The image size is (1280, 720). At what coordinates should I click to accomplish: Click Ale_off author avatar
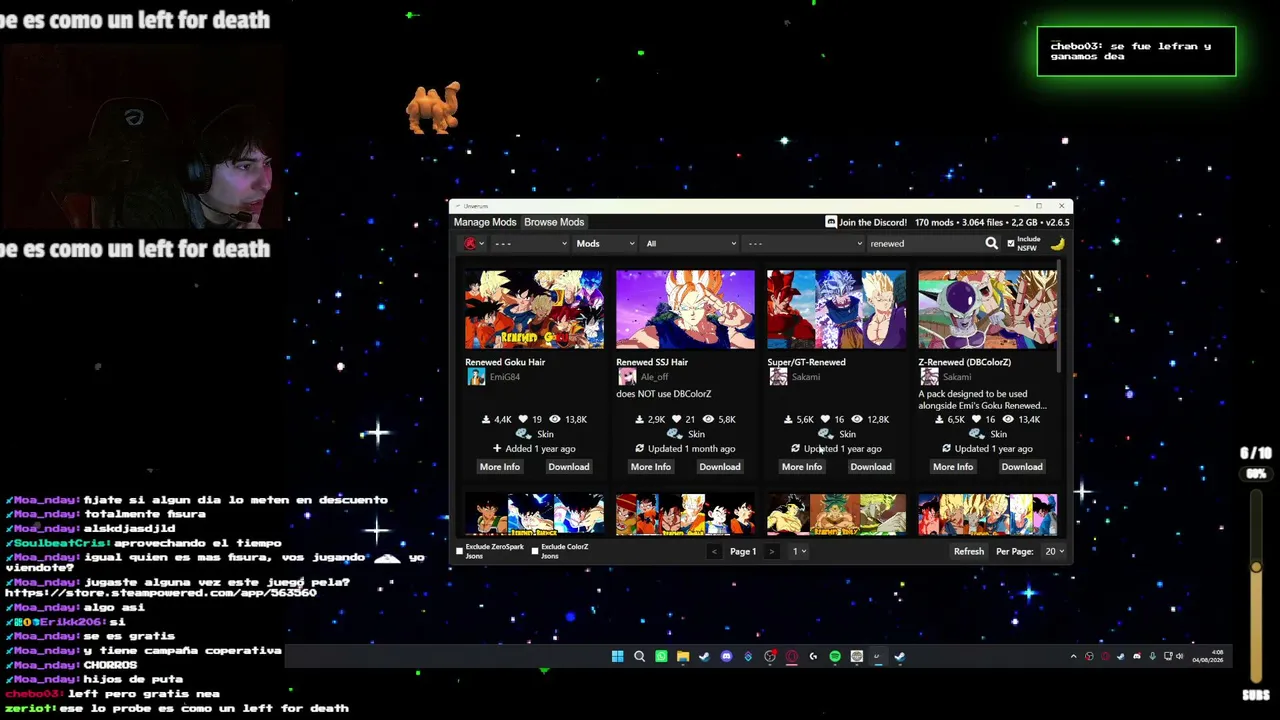(627, 377)
